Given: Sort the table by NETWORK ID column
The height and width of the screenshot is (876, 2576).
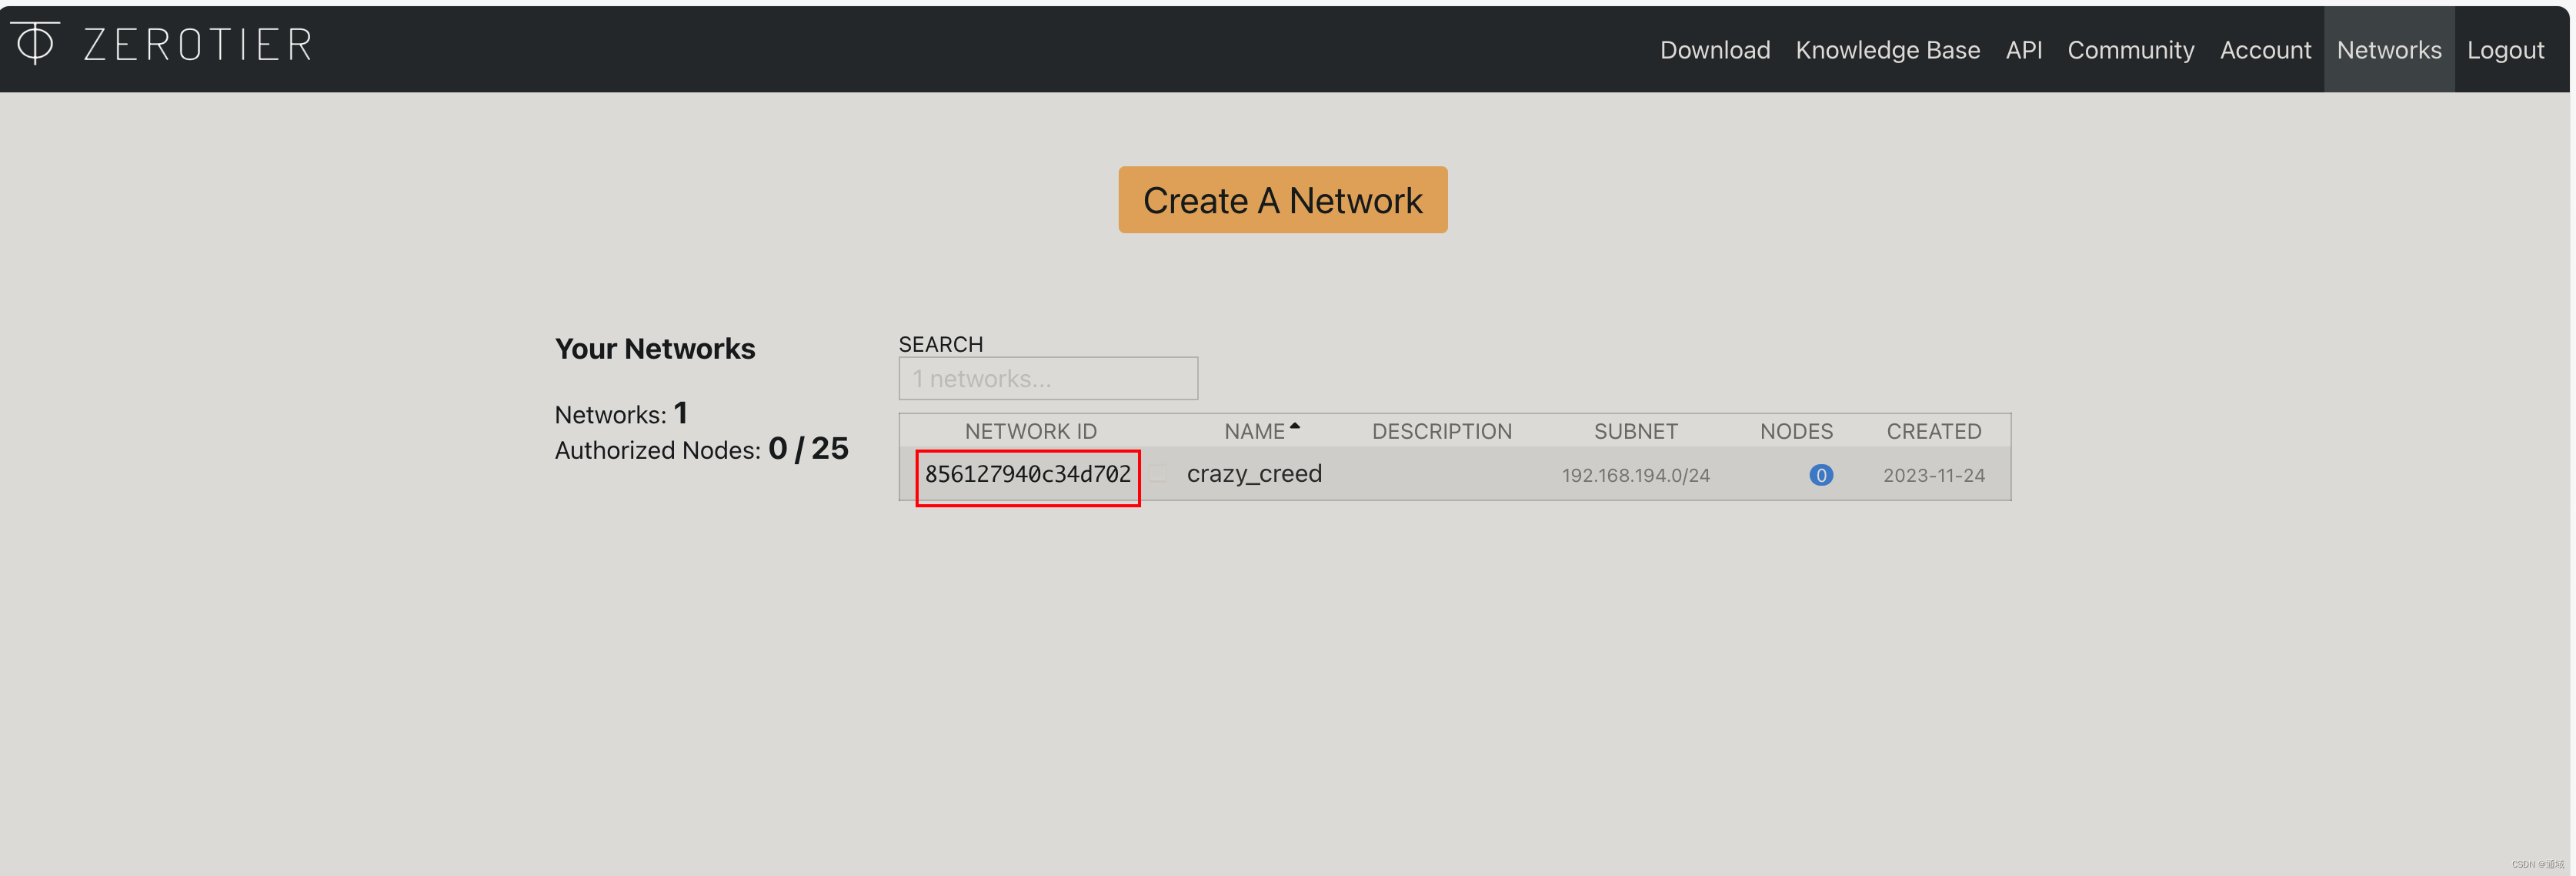Looking at the screenshot, I should point(1030,431).
